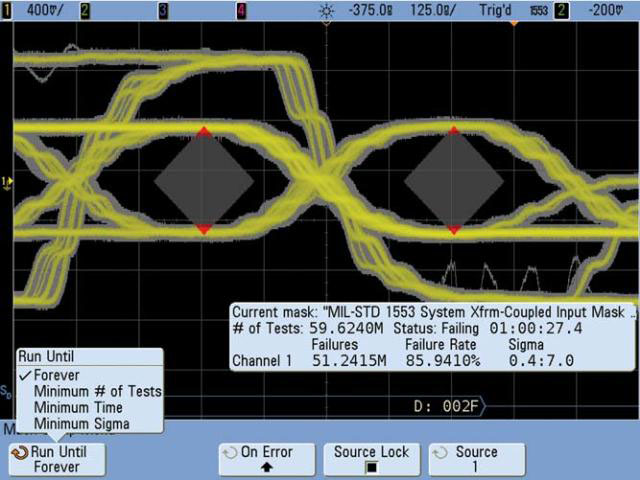Select Forever in Run Until menu
The width and height of the screenshot is (640, 480).
(x=54, y=375)
